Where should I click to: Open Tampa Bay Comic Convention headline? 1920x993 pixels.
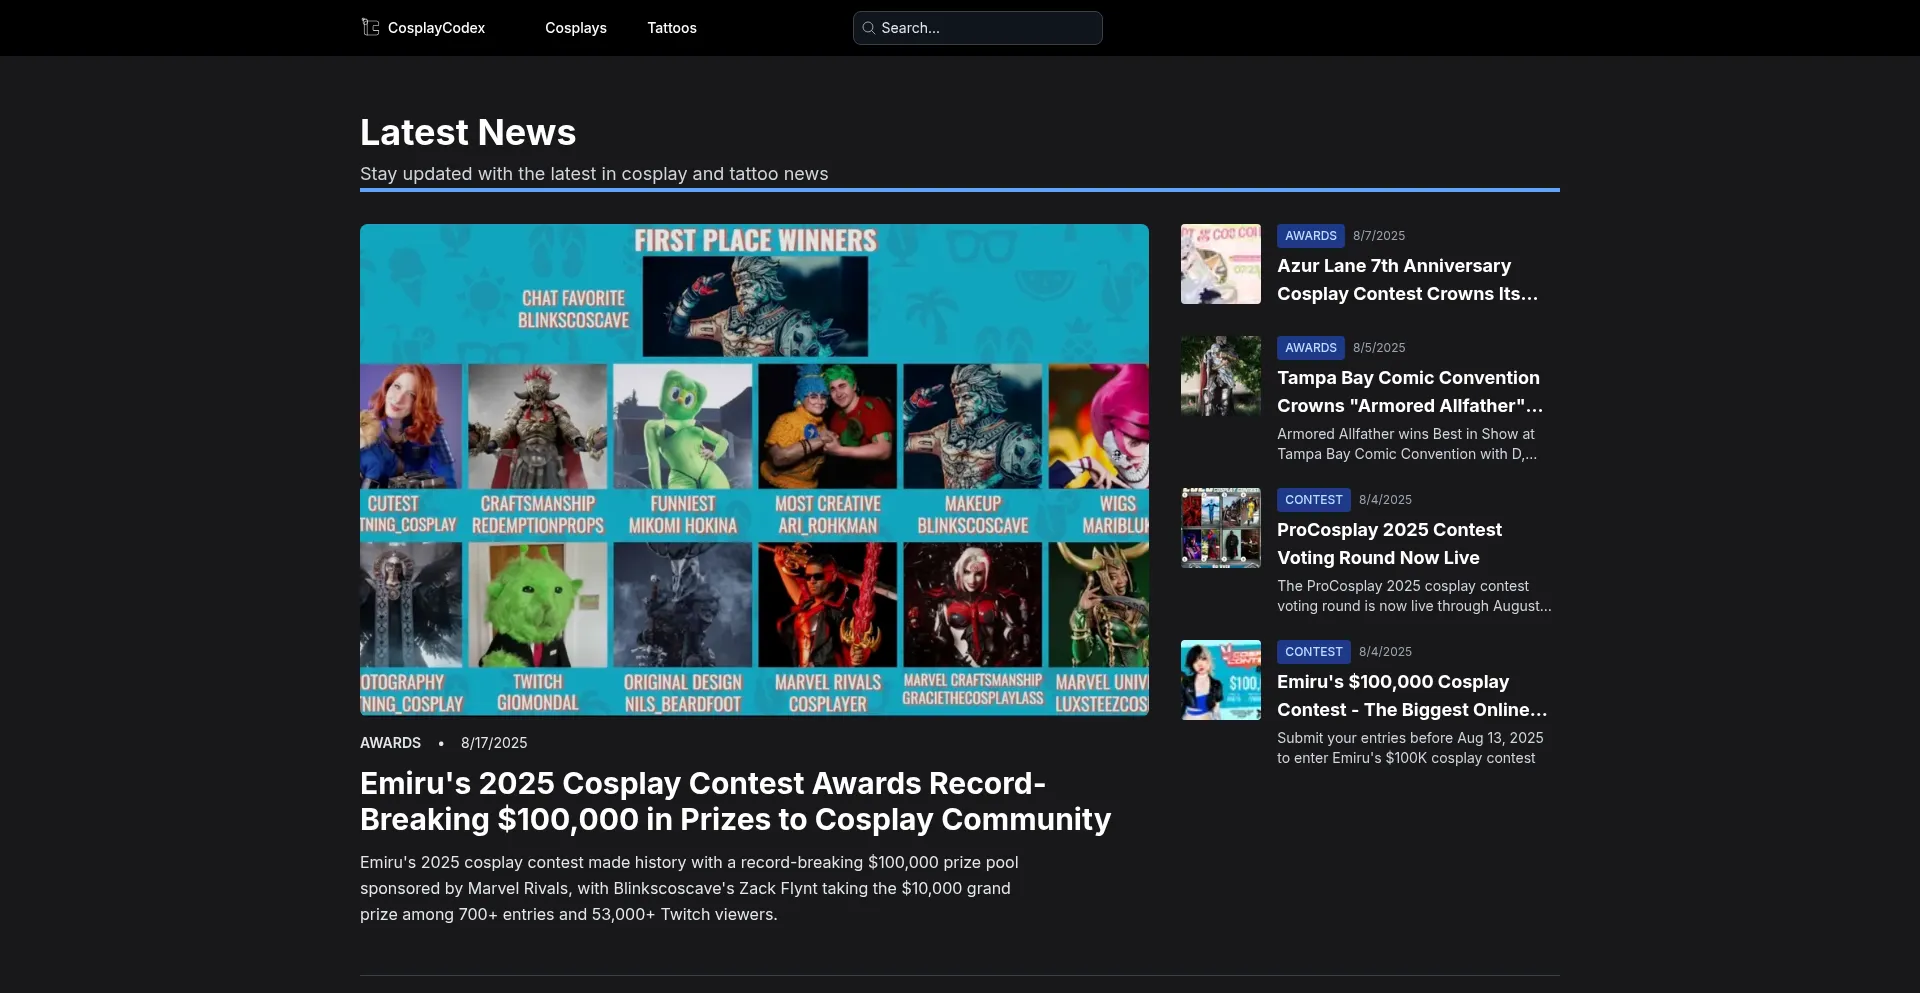point(1410,392)
